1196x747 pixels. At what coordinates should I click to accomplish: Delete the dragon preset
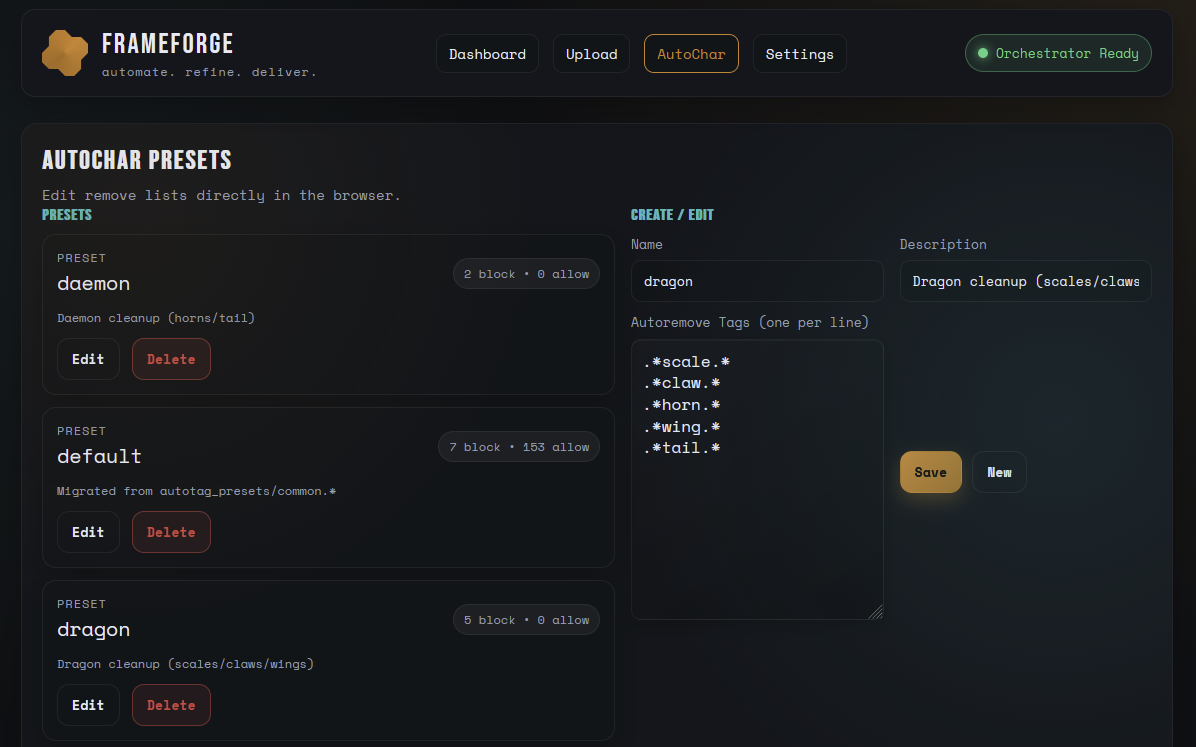click(x=171, y=706)
